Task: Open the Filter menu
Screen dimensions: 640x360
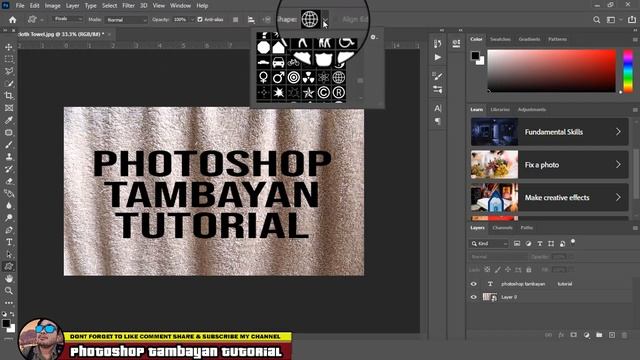Action: [128, 6]
